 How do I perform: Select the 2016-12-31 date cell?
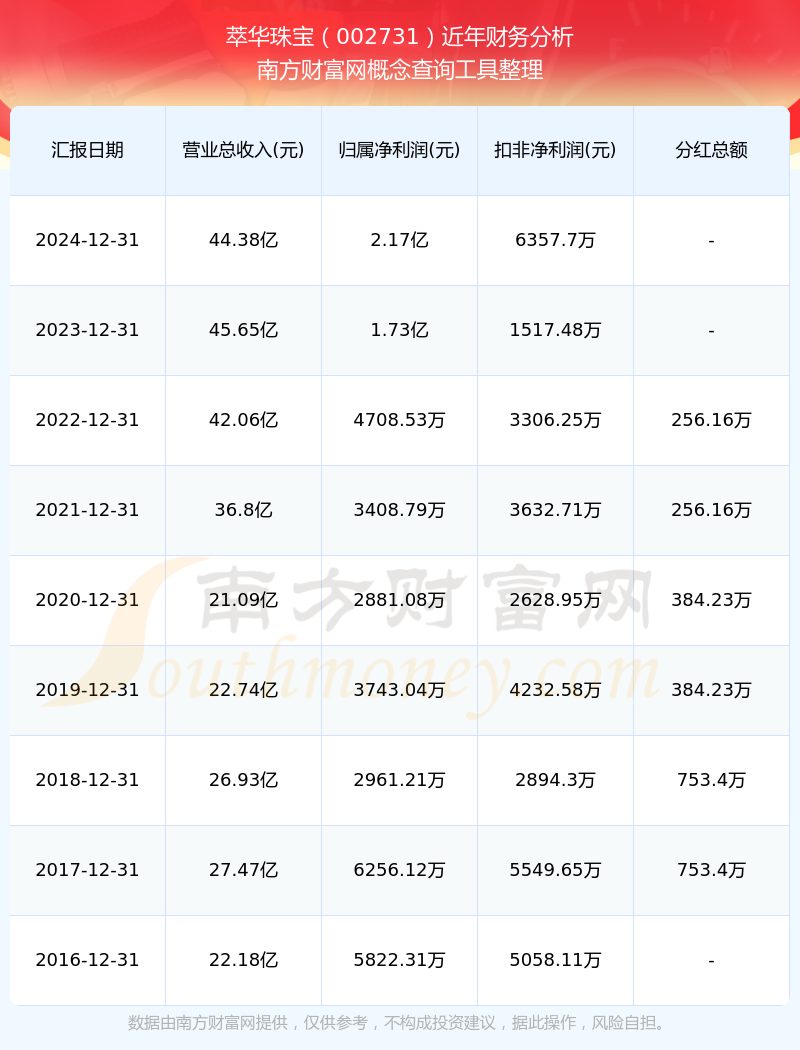tap(88, 960)
